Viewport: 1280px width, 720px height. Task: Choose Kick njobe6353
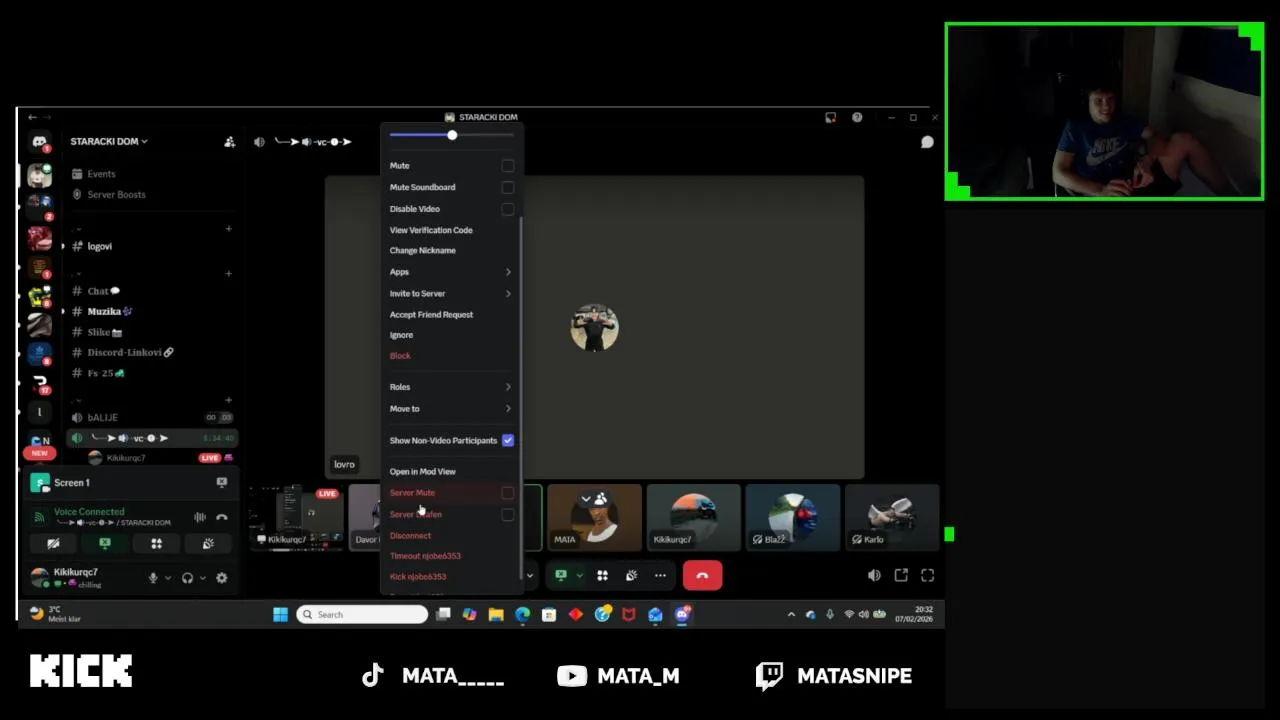418,577
